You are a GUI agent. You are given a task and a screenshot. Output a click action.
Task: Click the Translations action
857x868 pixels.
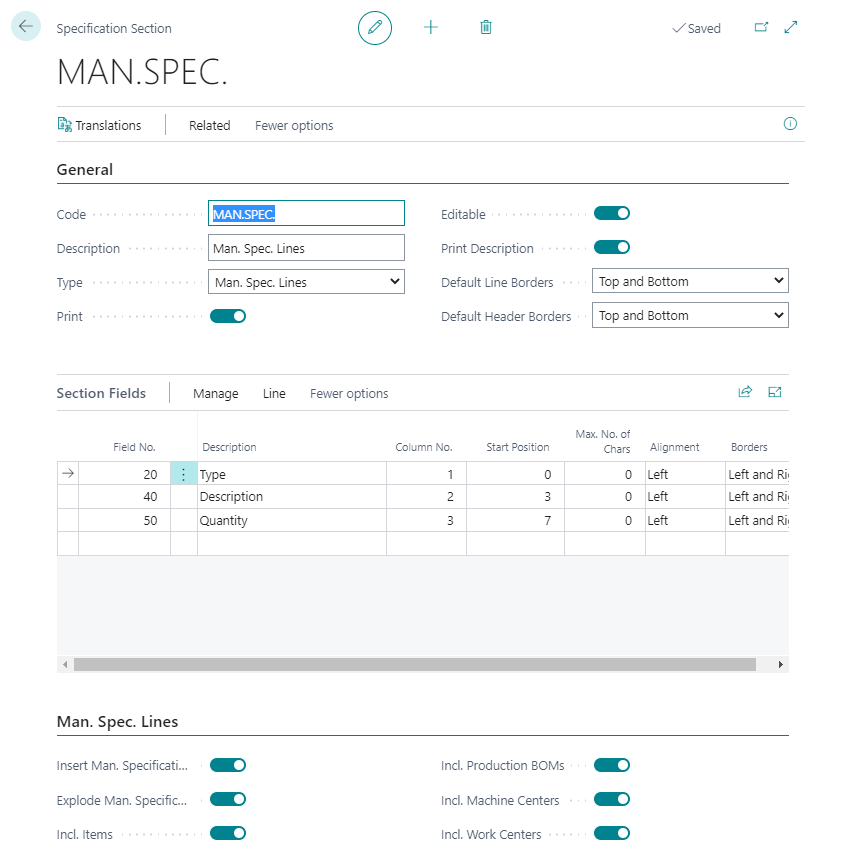tap(100, 126)
